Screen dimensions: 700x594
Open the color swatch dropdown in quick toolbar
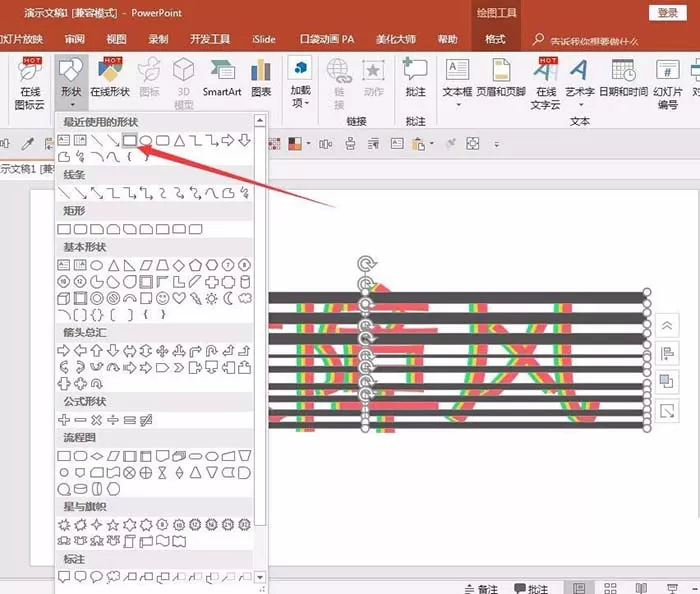pos(308,144)
